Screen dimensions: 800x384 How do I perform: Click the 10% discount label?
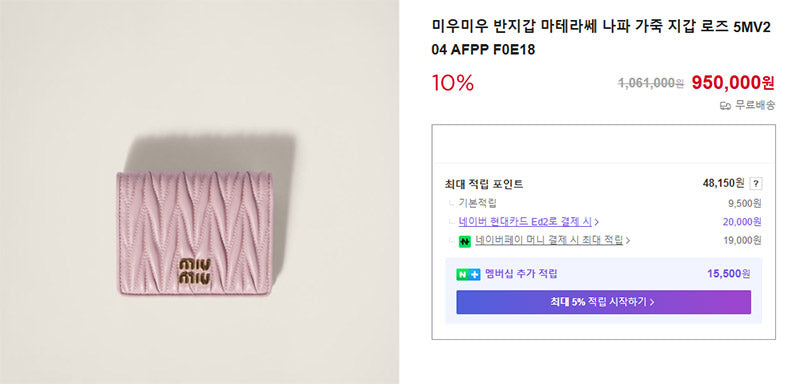tap(453, 83)
